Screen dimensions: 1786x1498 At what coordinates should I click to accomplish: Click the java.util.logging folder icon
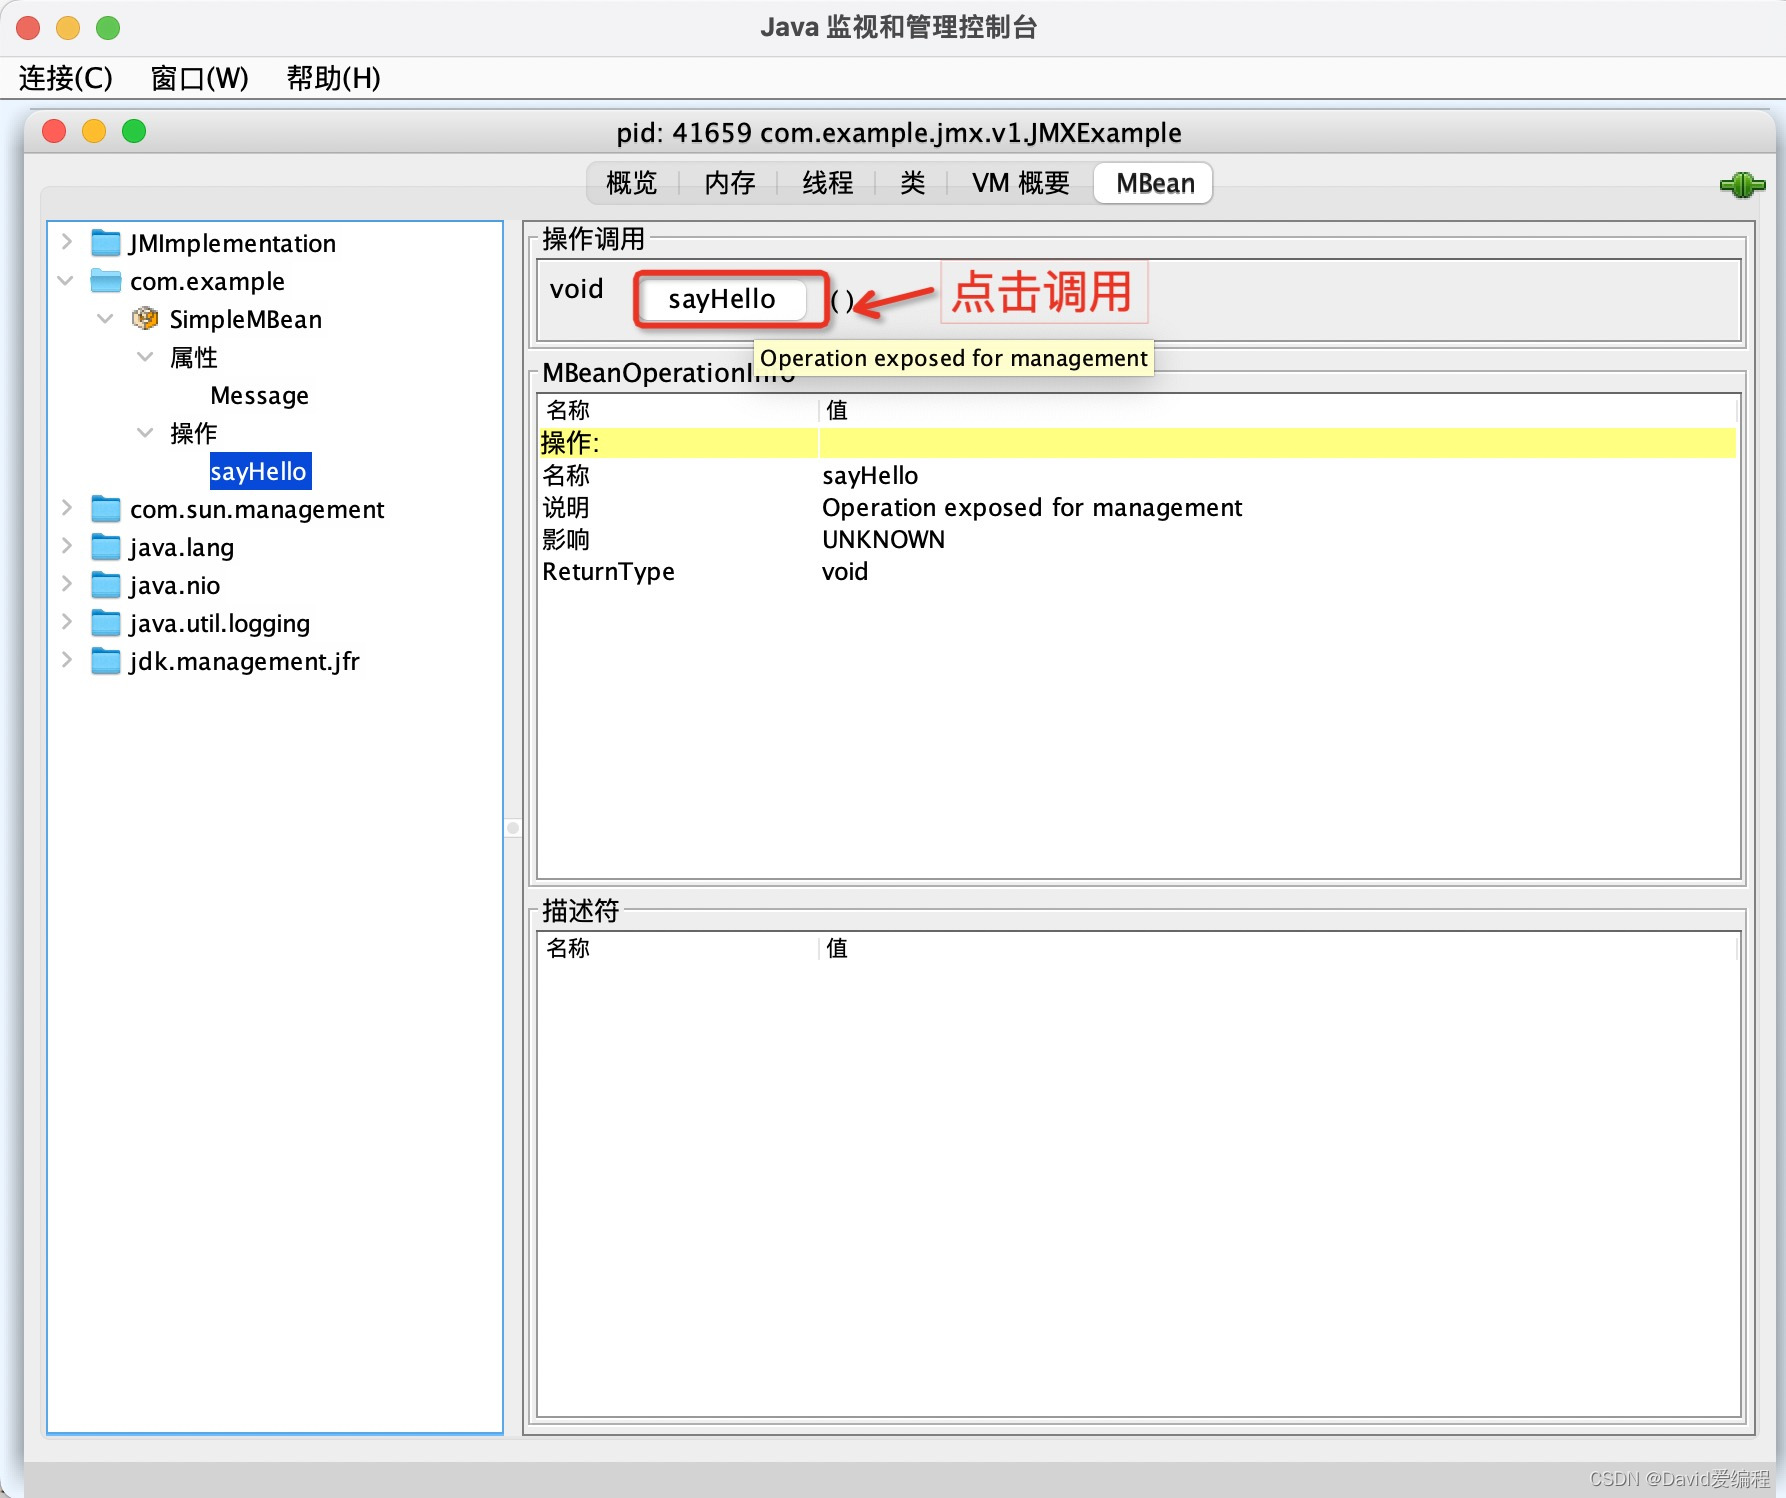coord(106,623)
